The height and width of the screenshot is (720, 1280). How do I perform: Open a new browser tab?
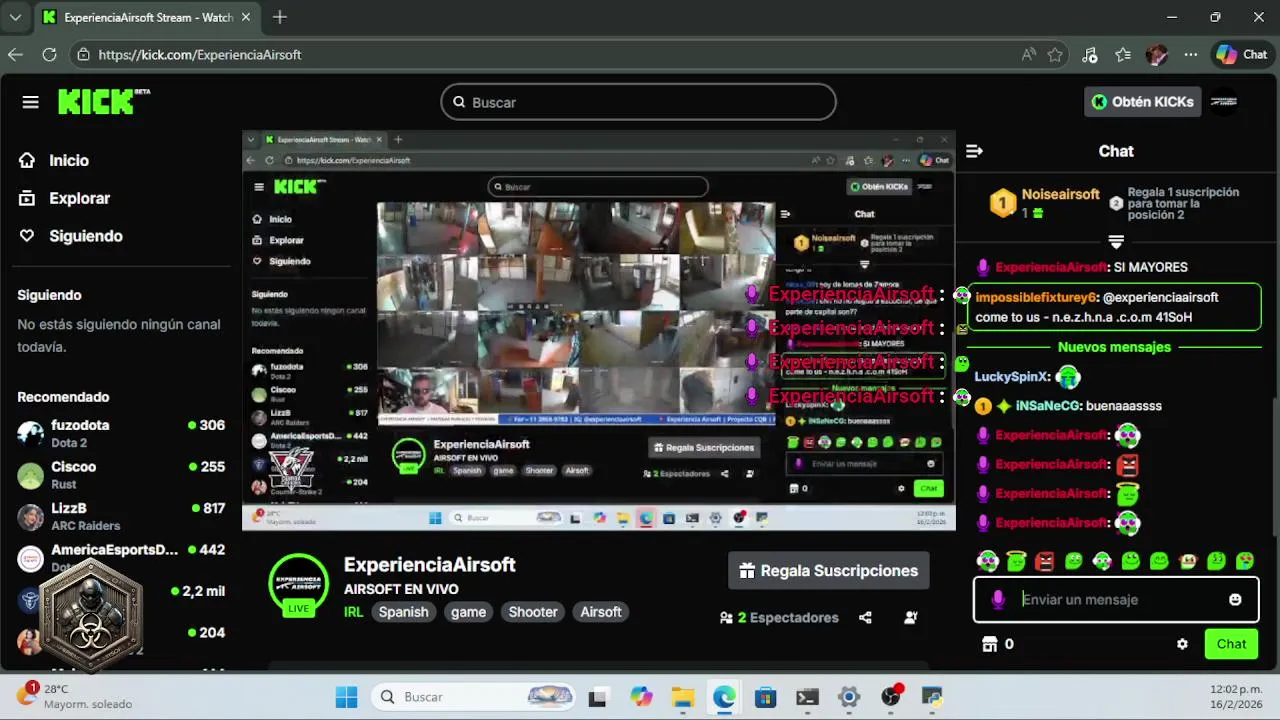point(280,17)
